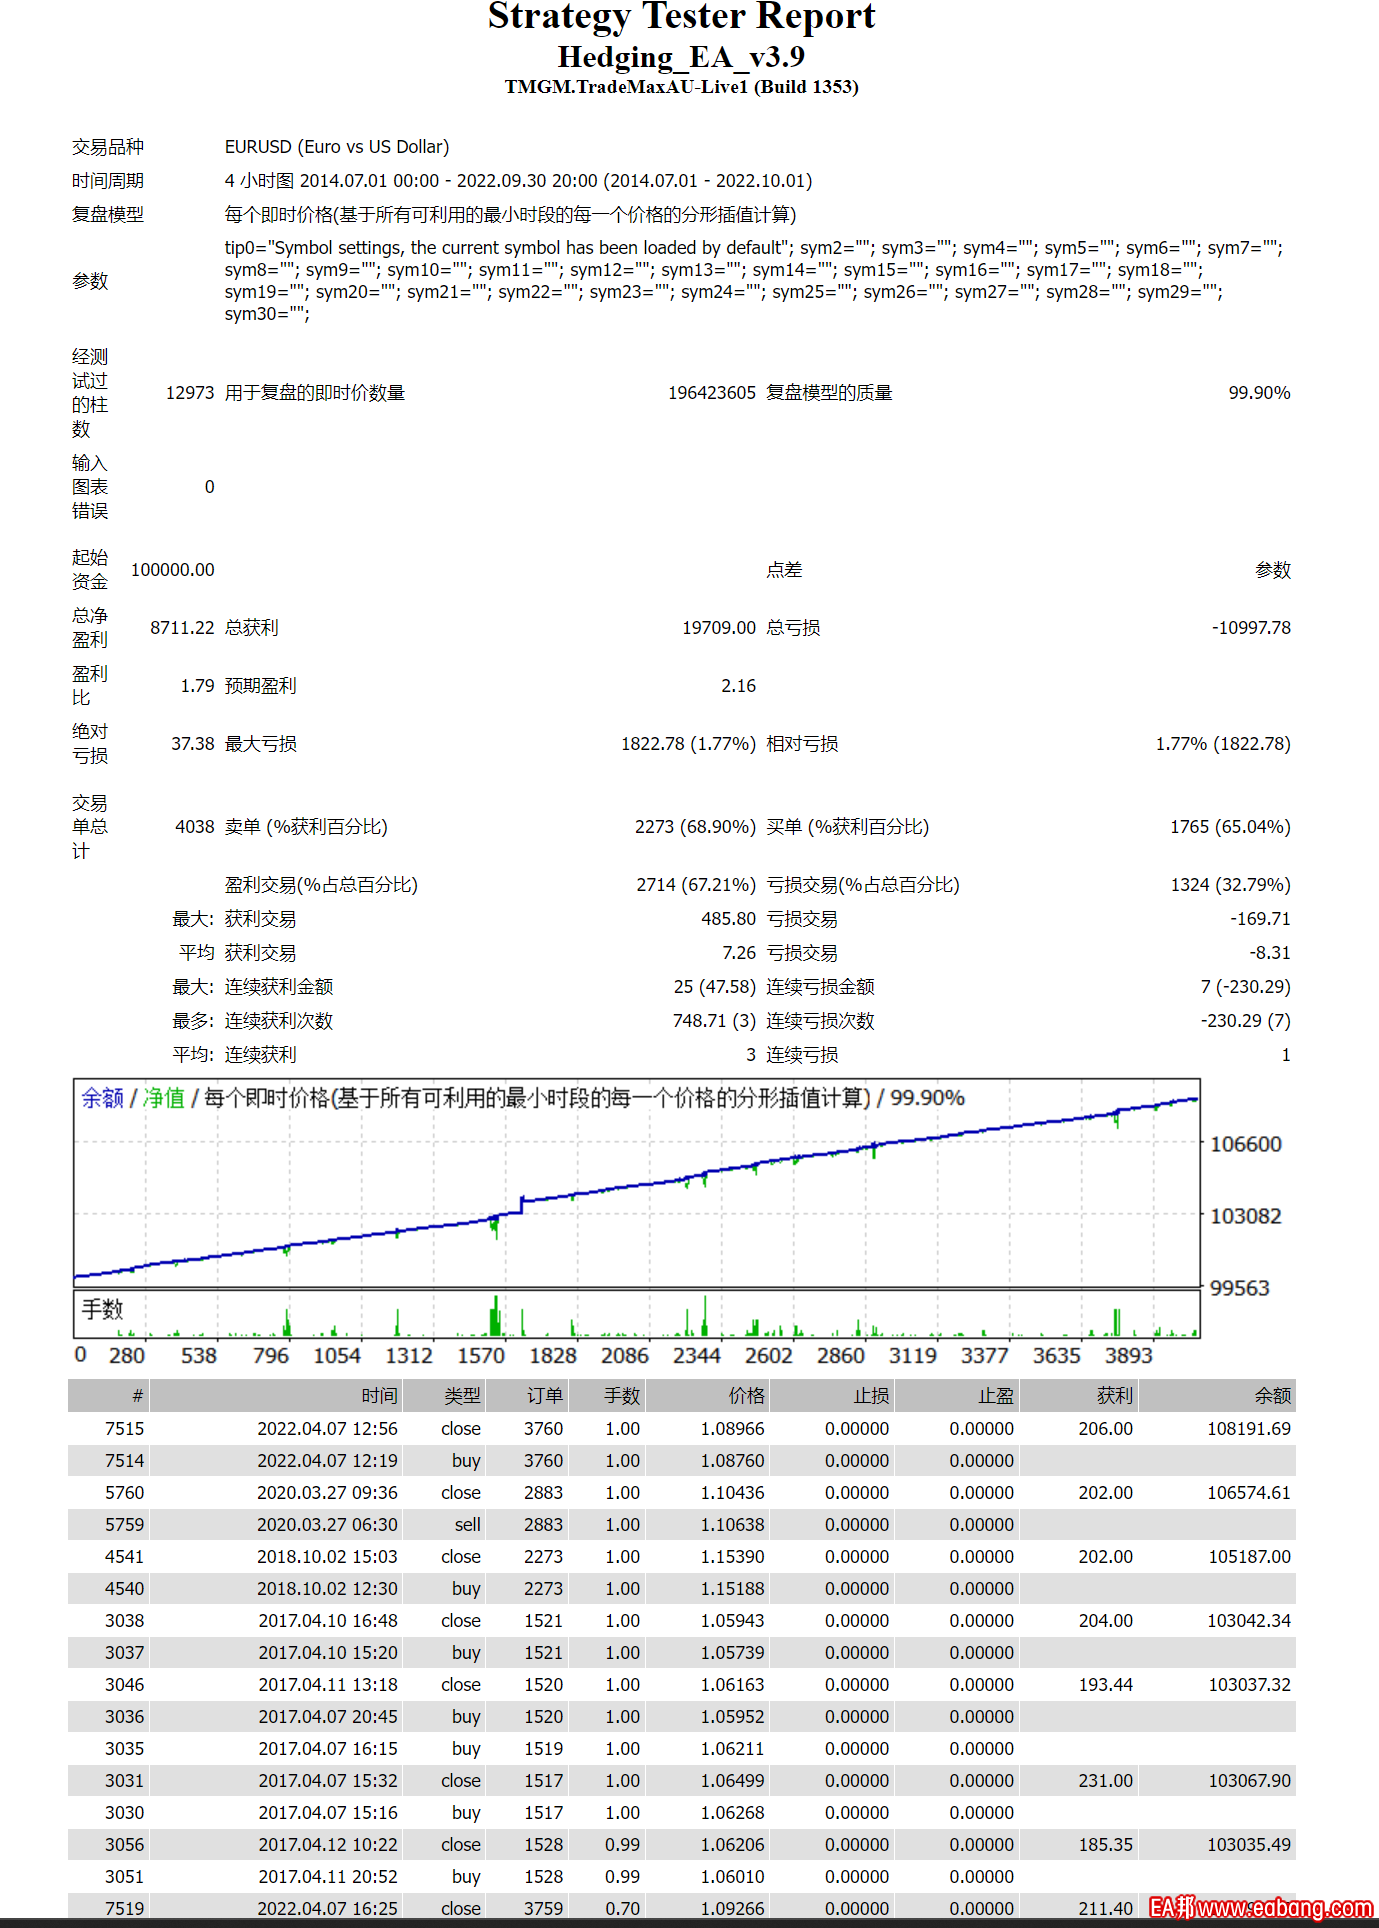1379x1928 pixels.
Task: Select EURUSD (Euro vs US Dollar) symbol text
Action: [337, 147]
